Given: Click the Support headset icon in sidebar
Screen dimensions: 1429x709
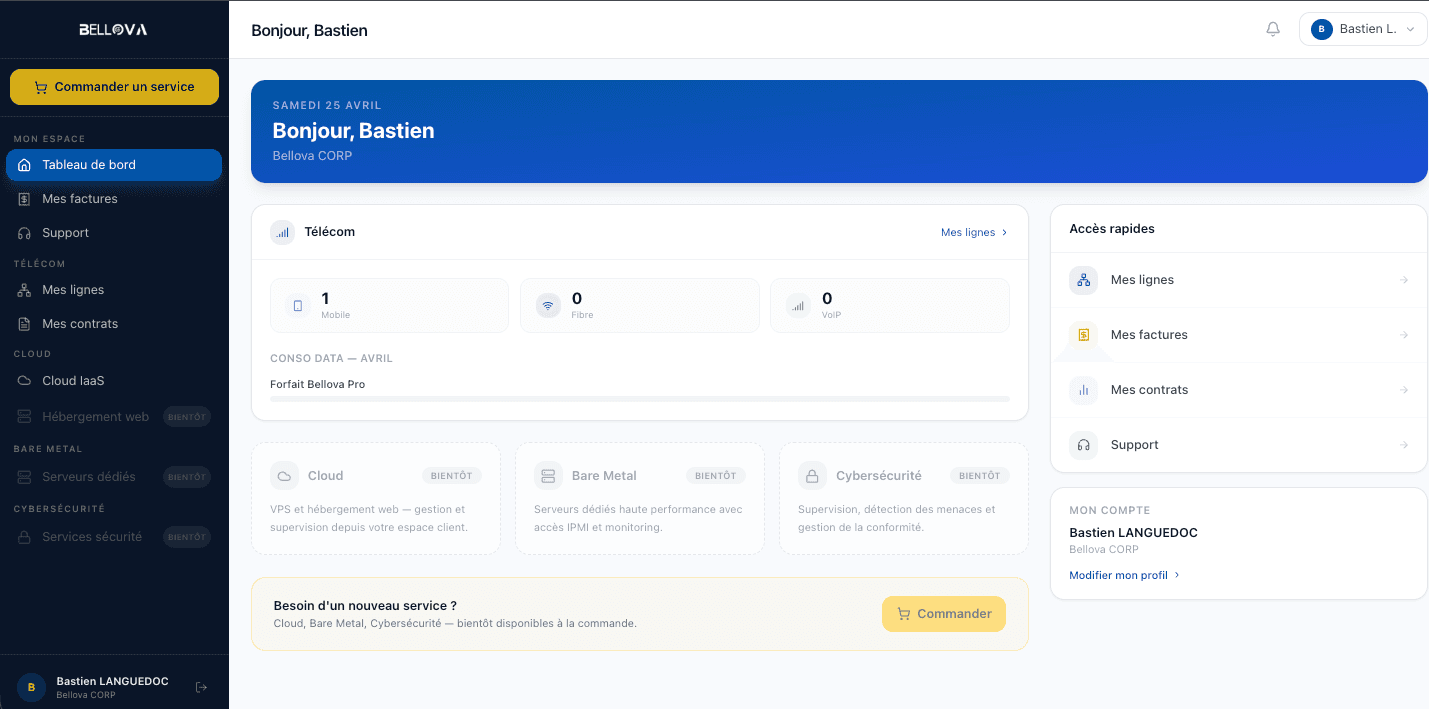Looking at the screenshot, I should (x=23, y=232).
